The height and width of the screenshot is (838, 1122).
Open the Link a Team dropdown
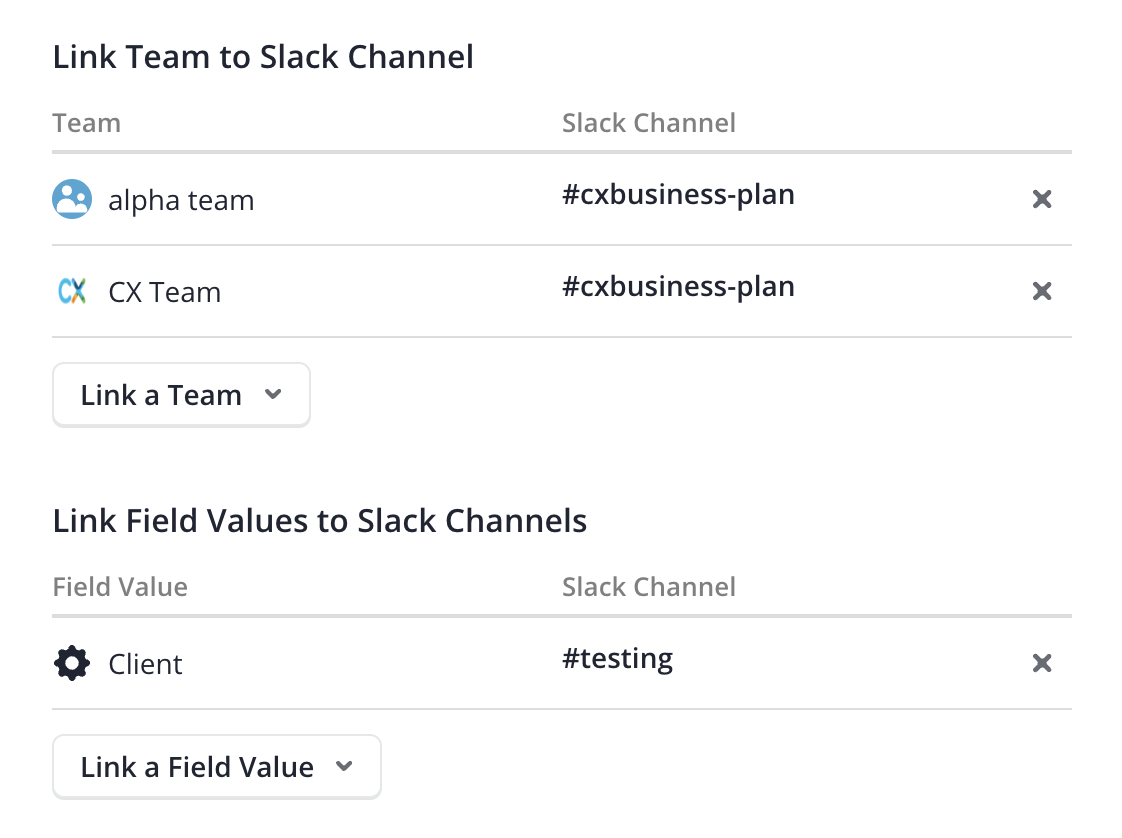(x=181, y=395)
